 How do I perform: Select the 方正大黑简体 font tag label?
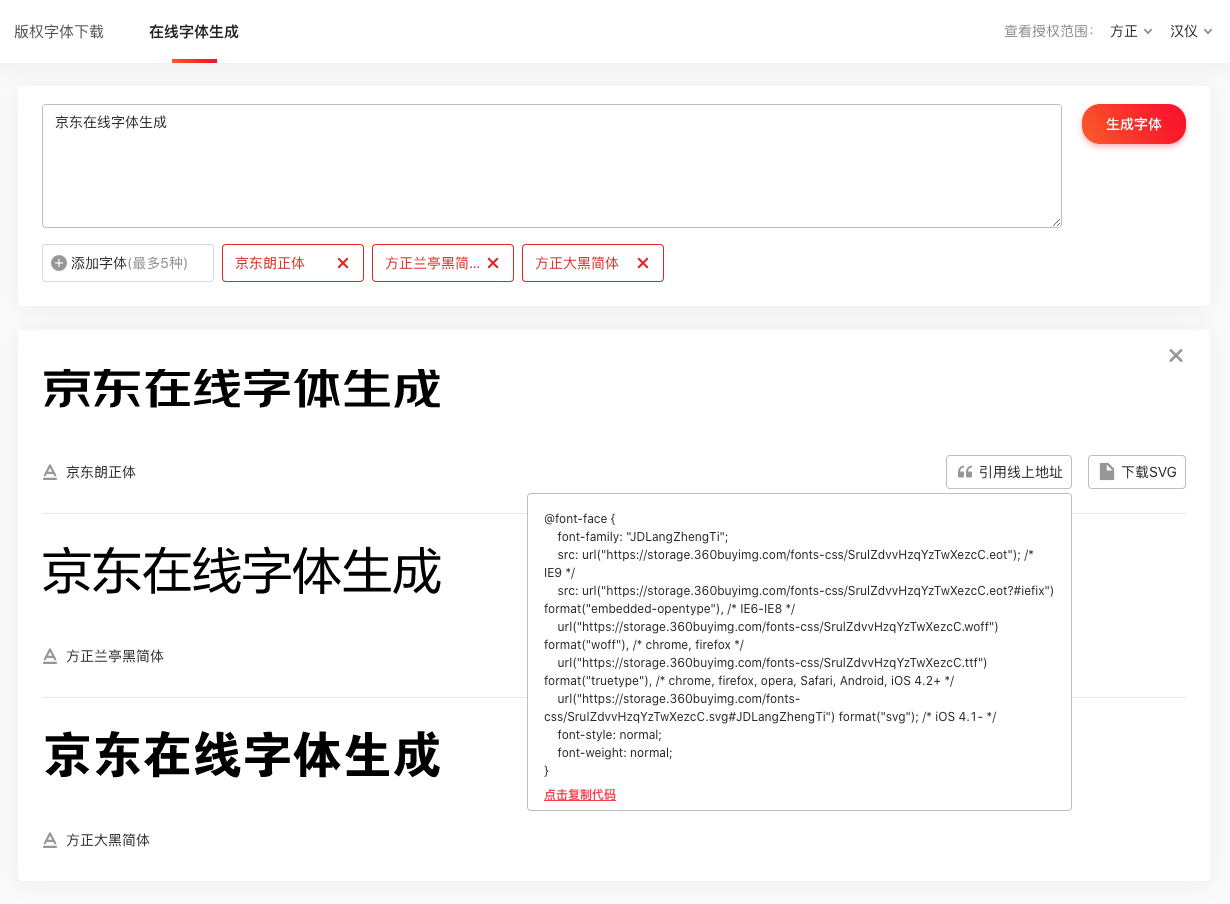tap(577, 263)
